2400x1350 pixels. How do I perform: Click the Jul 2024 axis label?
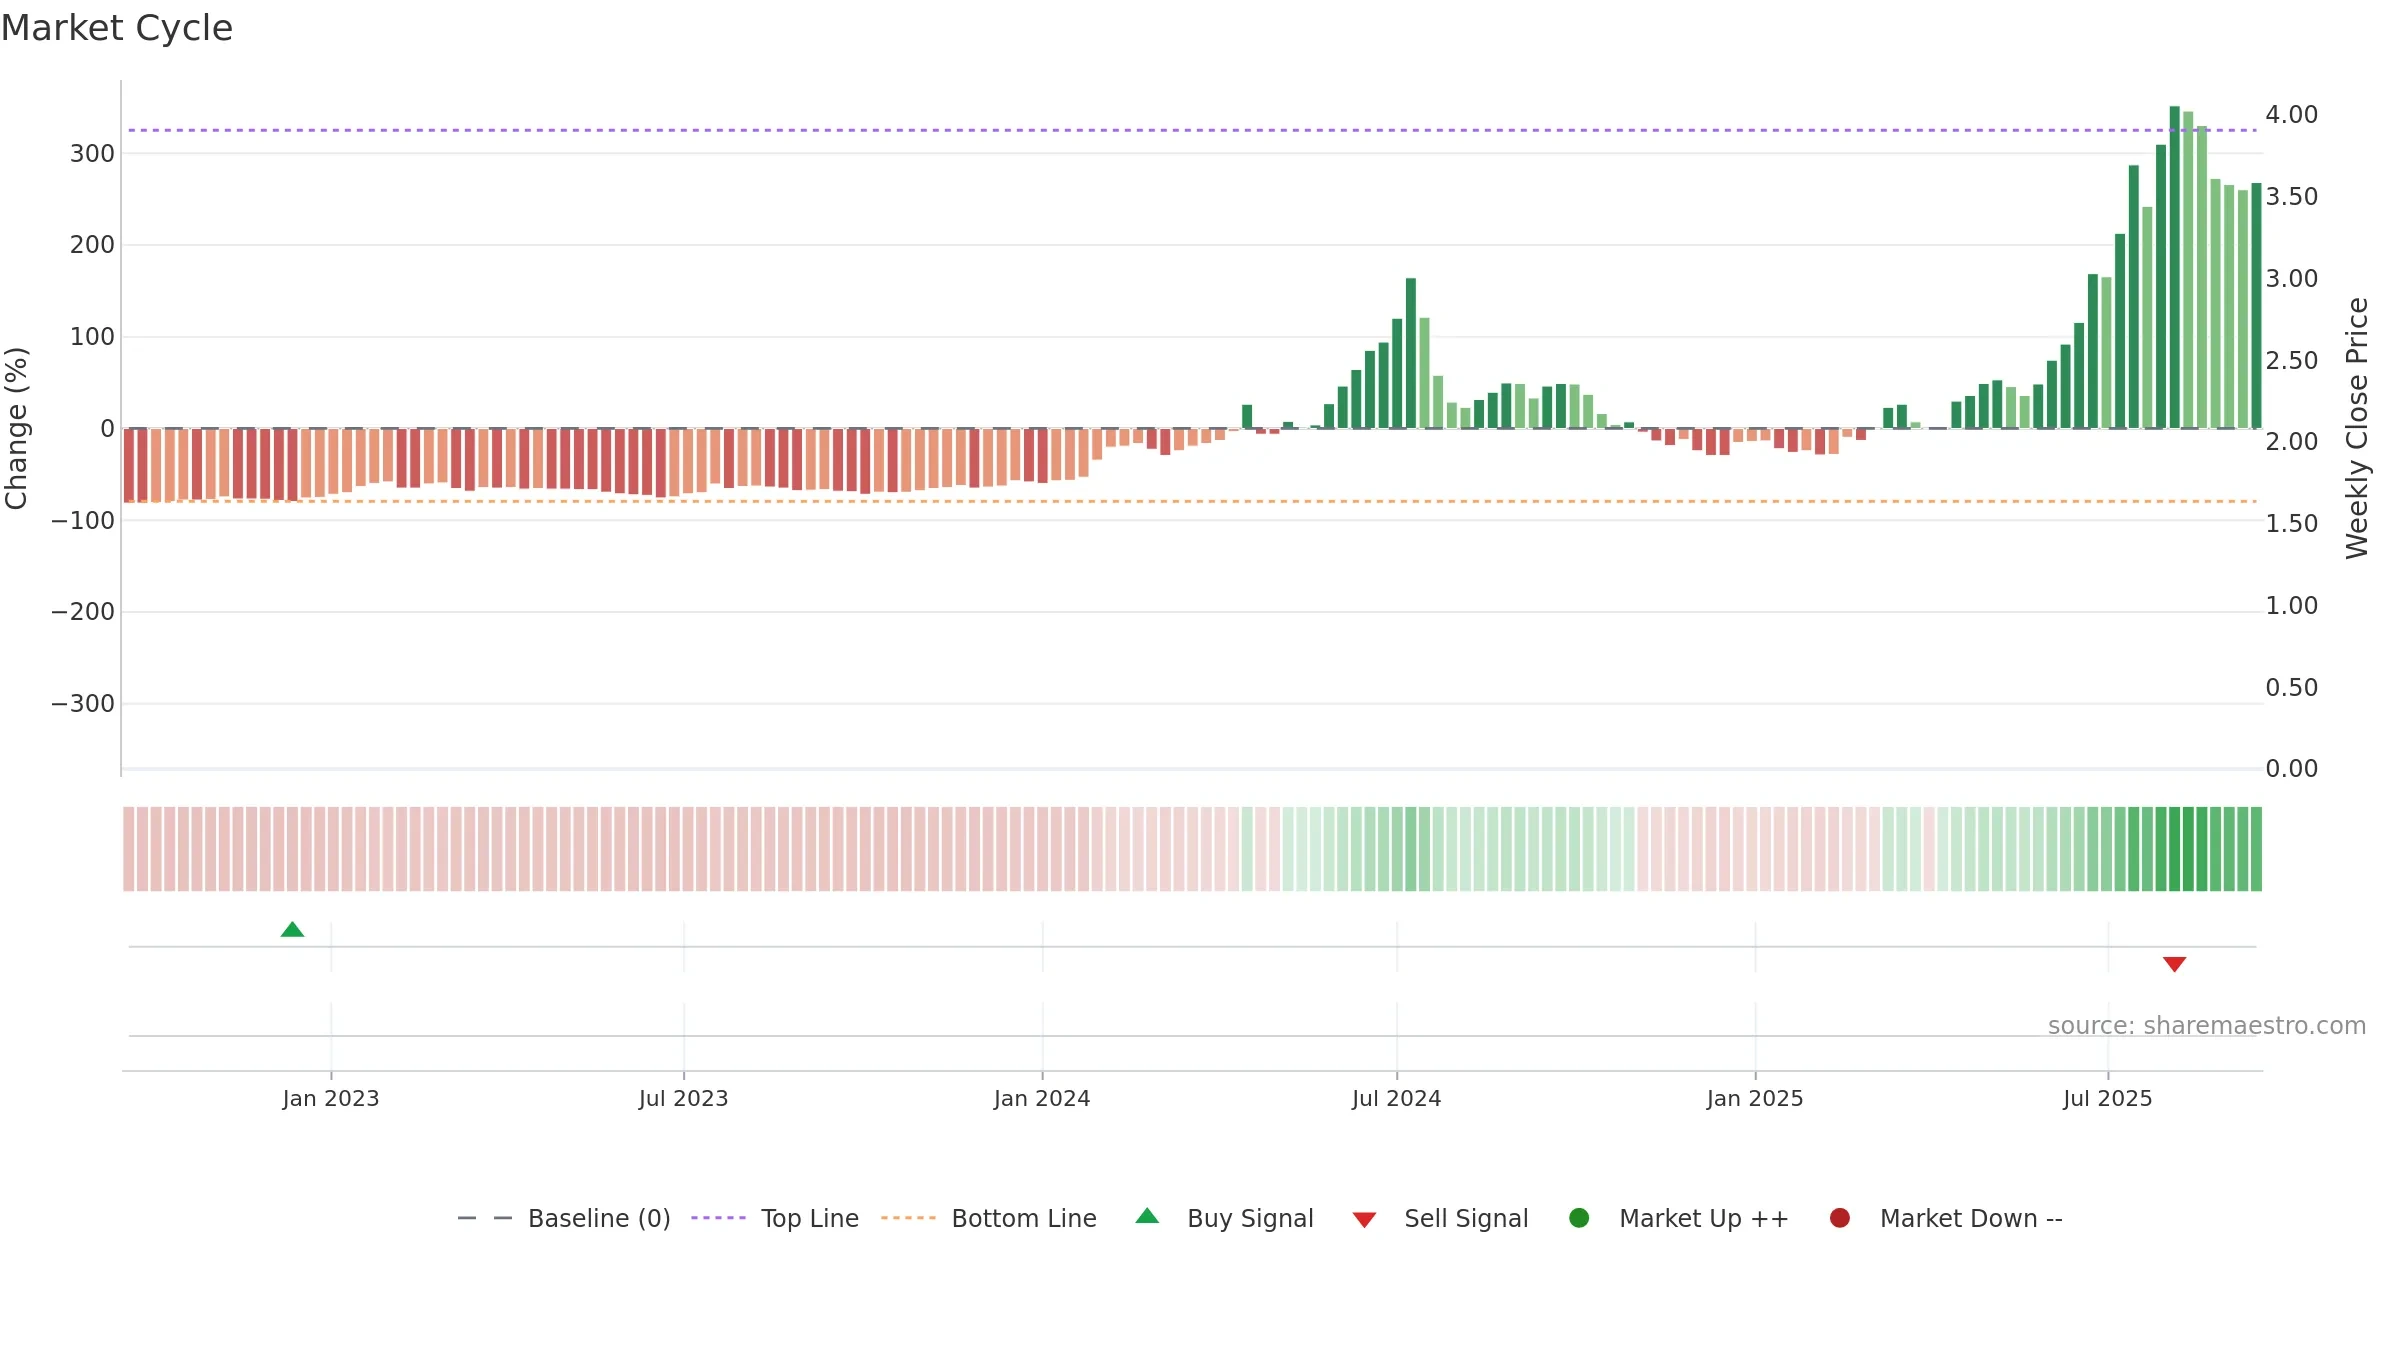point(1397,1098)
